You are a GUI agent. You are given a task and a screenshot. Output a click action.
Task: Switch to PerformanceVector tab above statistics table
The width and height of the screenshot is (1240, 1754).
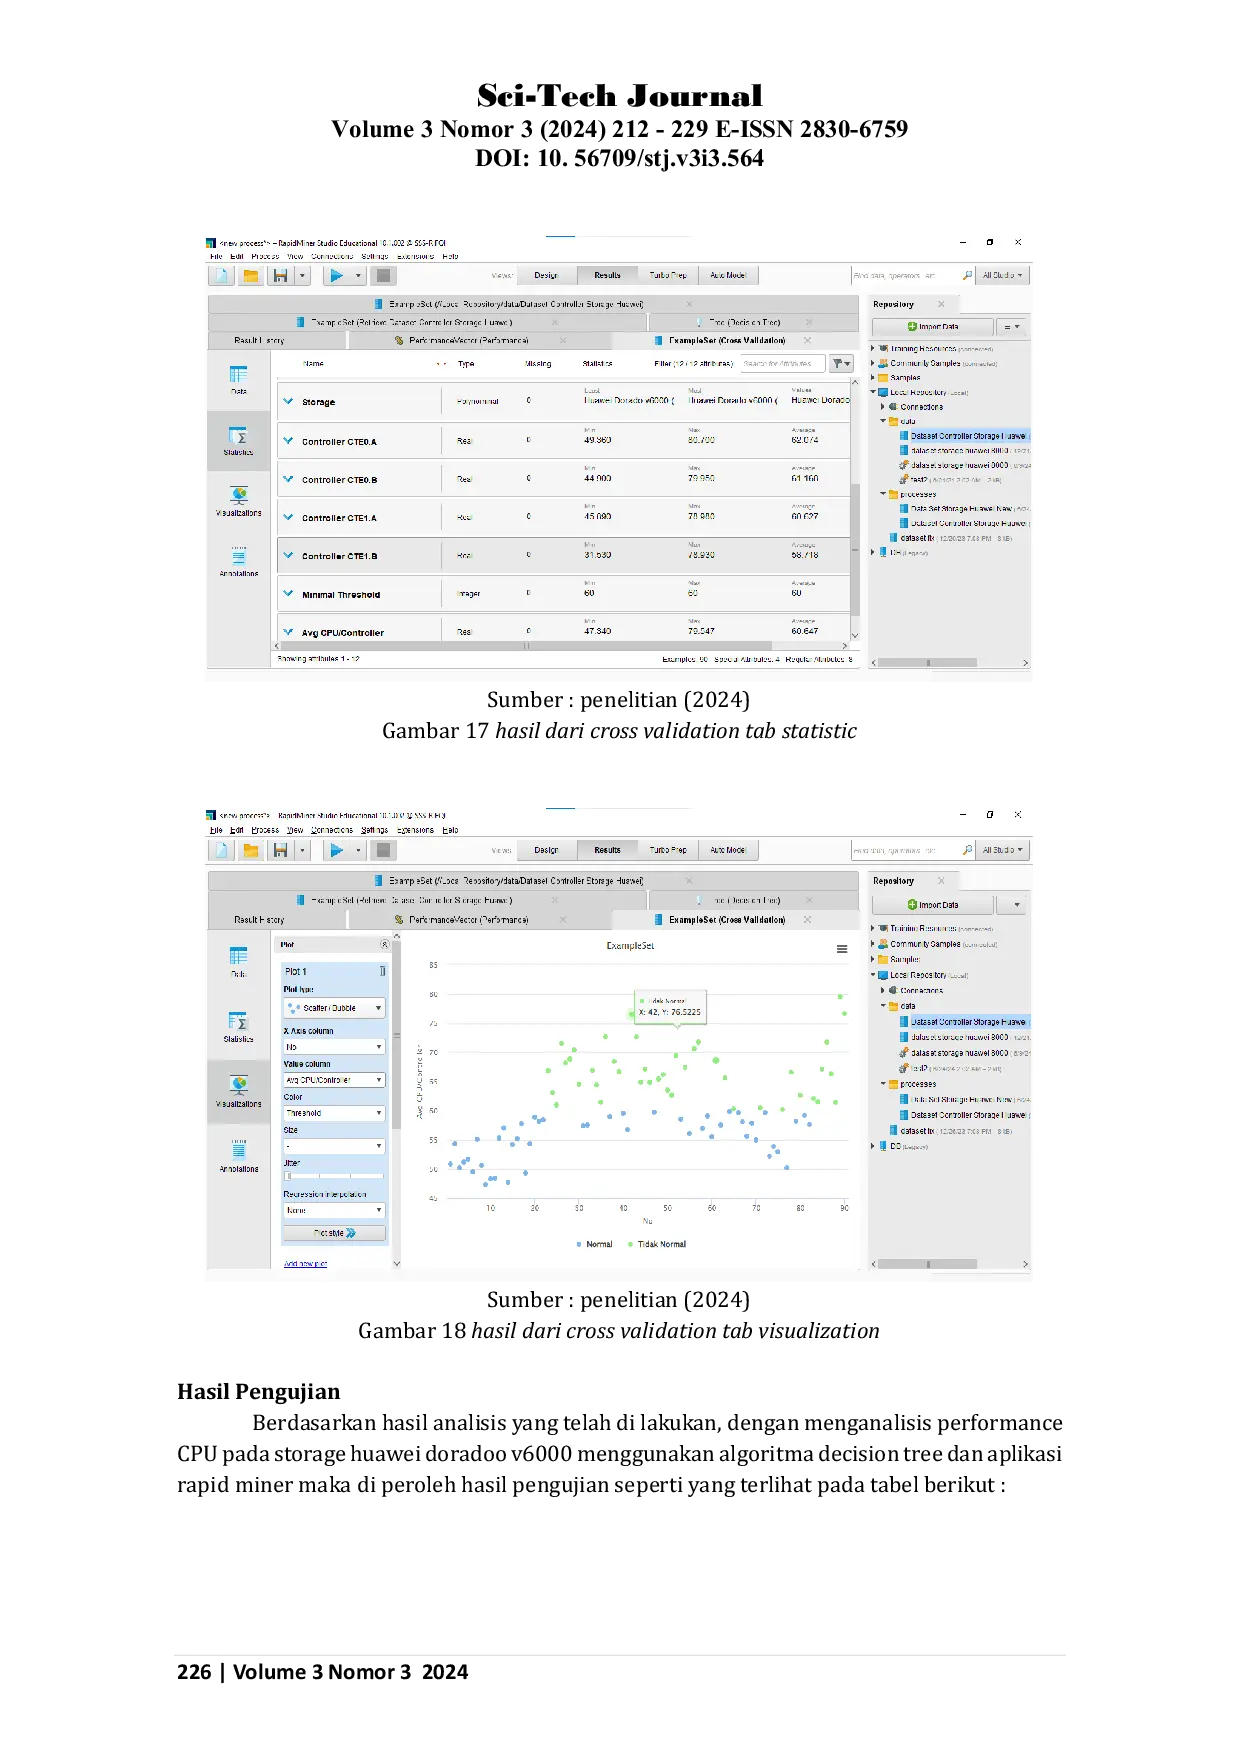468,341
